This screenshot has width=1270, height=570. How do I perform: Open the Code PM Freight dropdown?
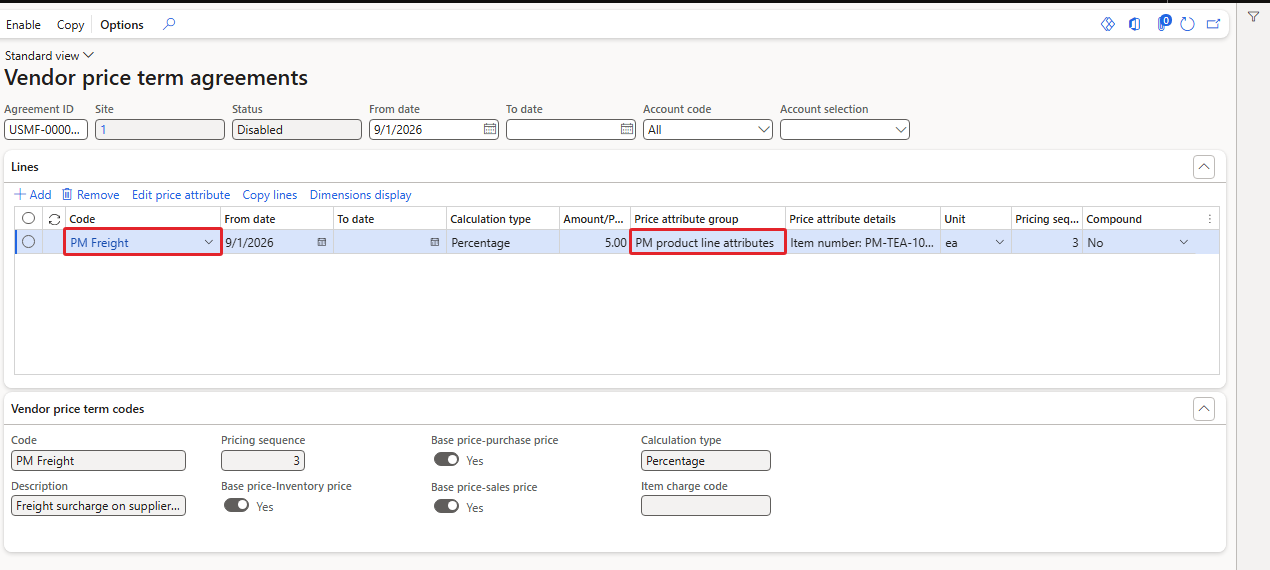click(209, 242)
